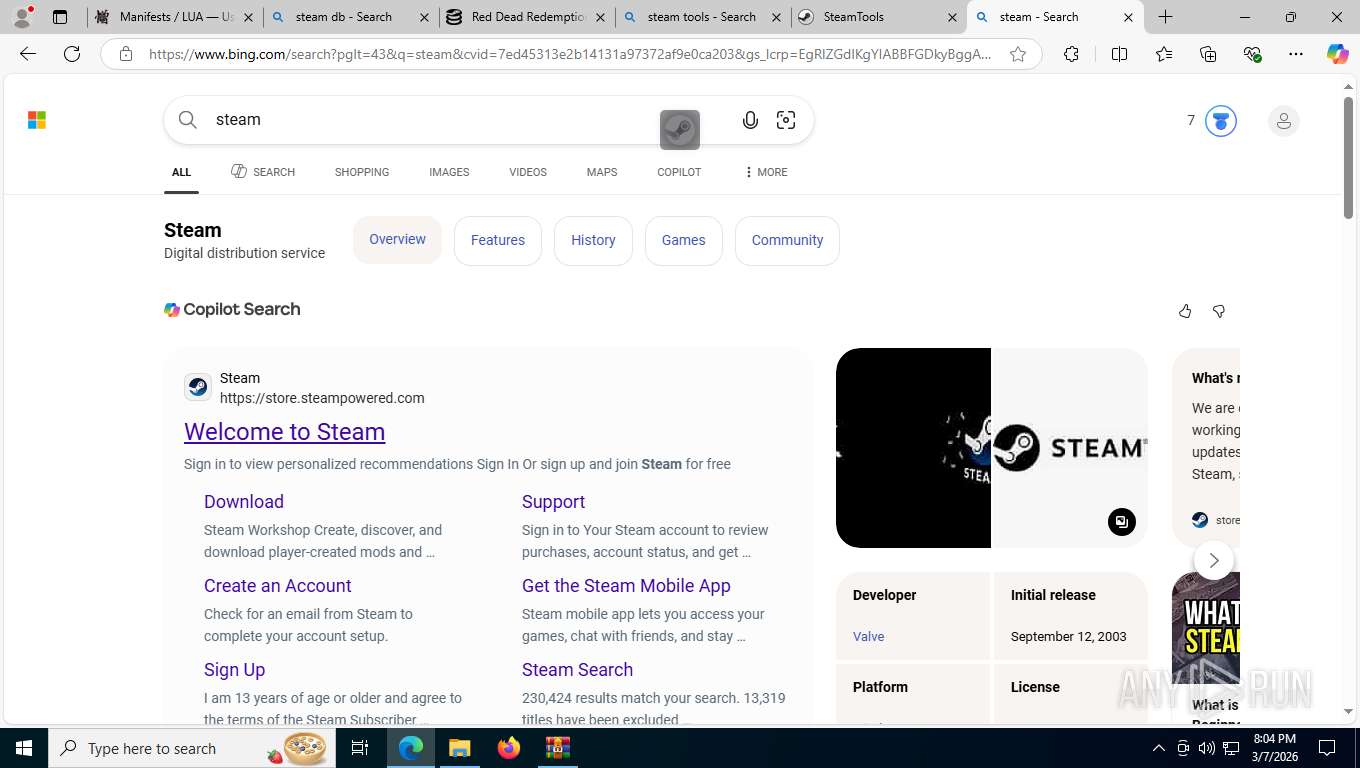
Task: Open the SEARCH tab with icon
Action: coord(263,172)
